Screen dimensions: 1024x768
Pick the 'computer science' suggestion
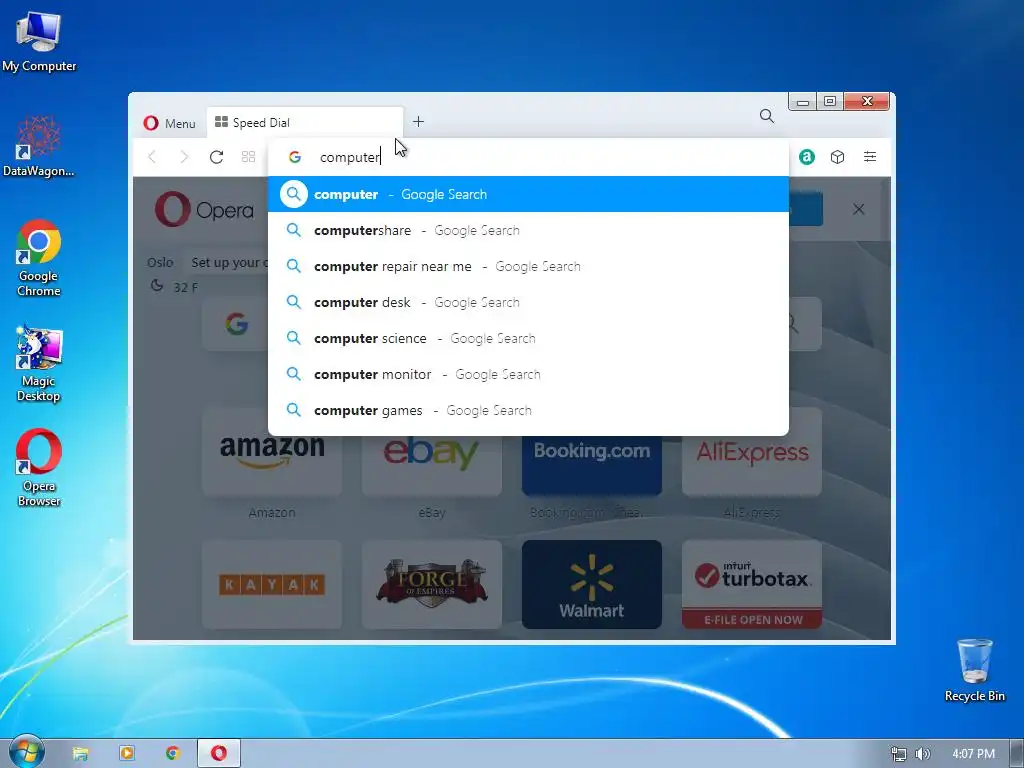click(528, 338)
